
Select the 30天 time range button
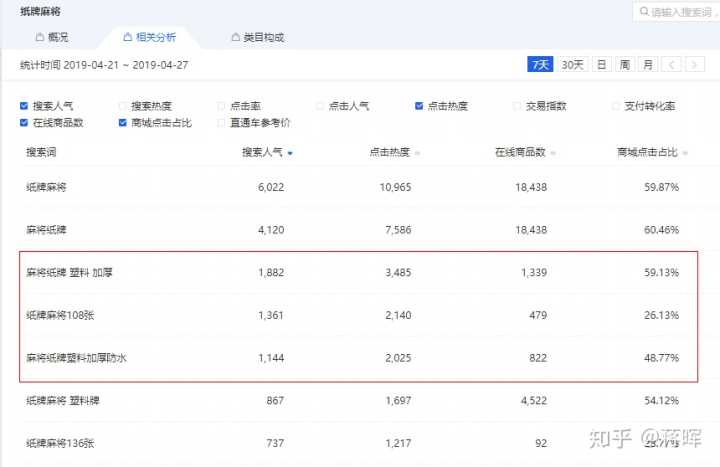572,65
